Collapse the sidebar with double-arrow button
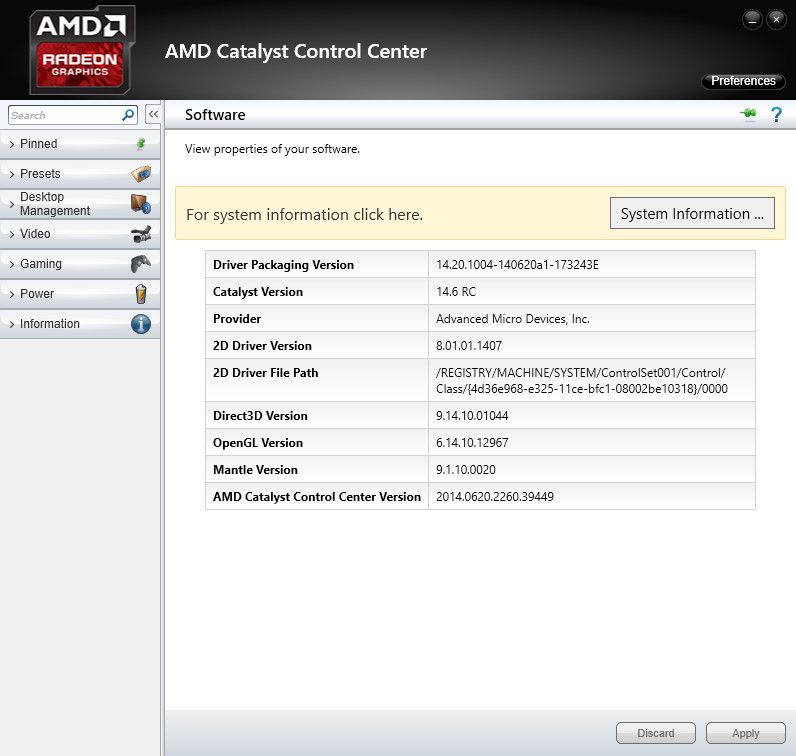The width and height of the screenshot is (796, 756). [x=153, y=114]
